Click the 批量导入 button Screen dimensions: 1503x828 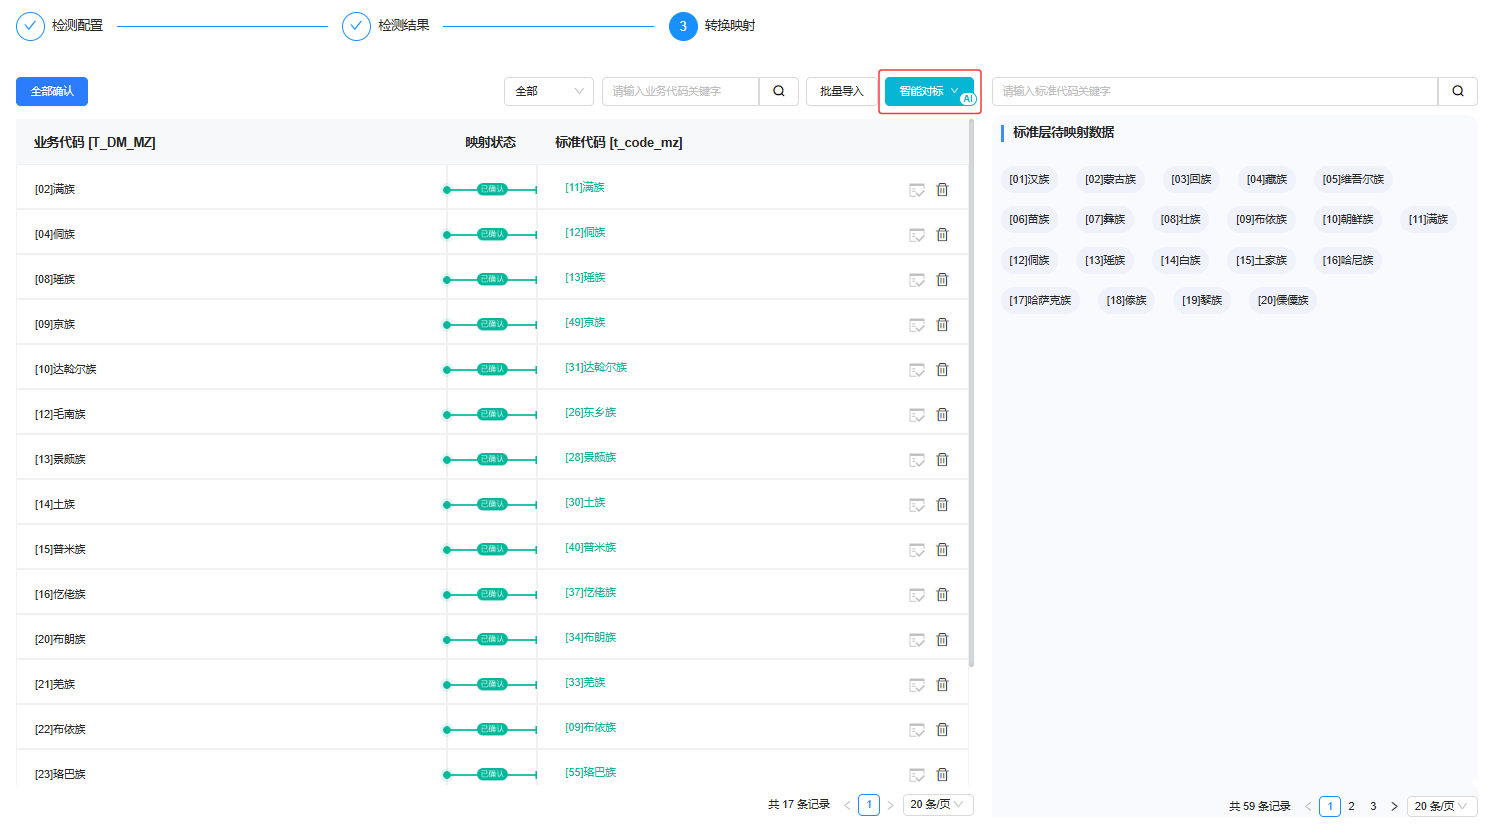(841, 91)
